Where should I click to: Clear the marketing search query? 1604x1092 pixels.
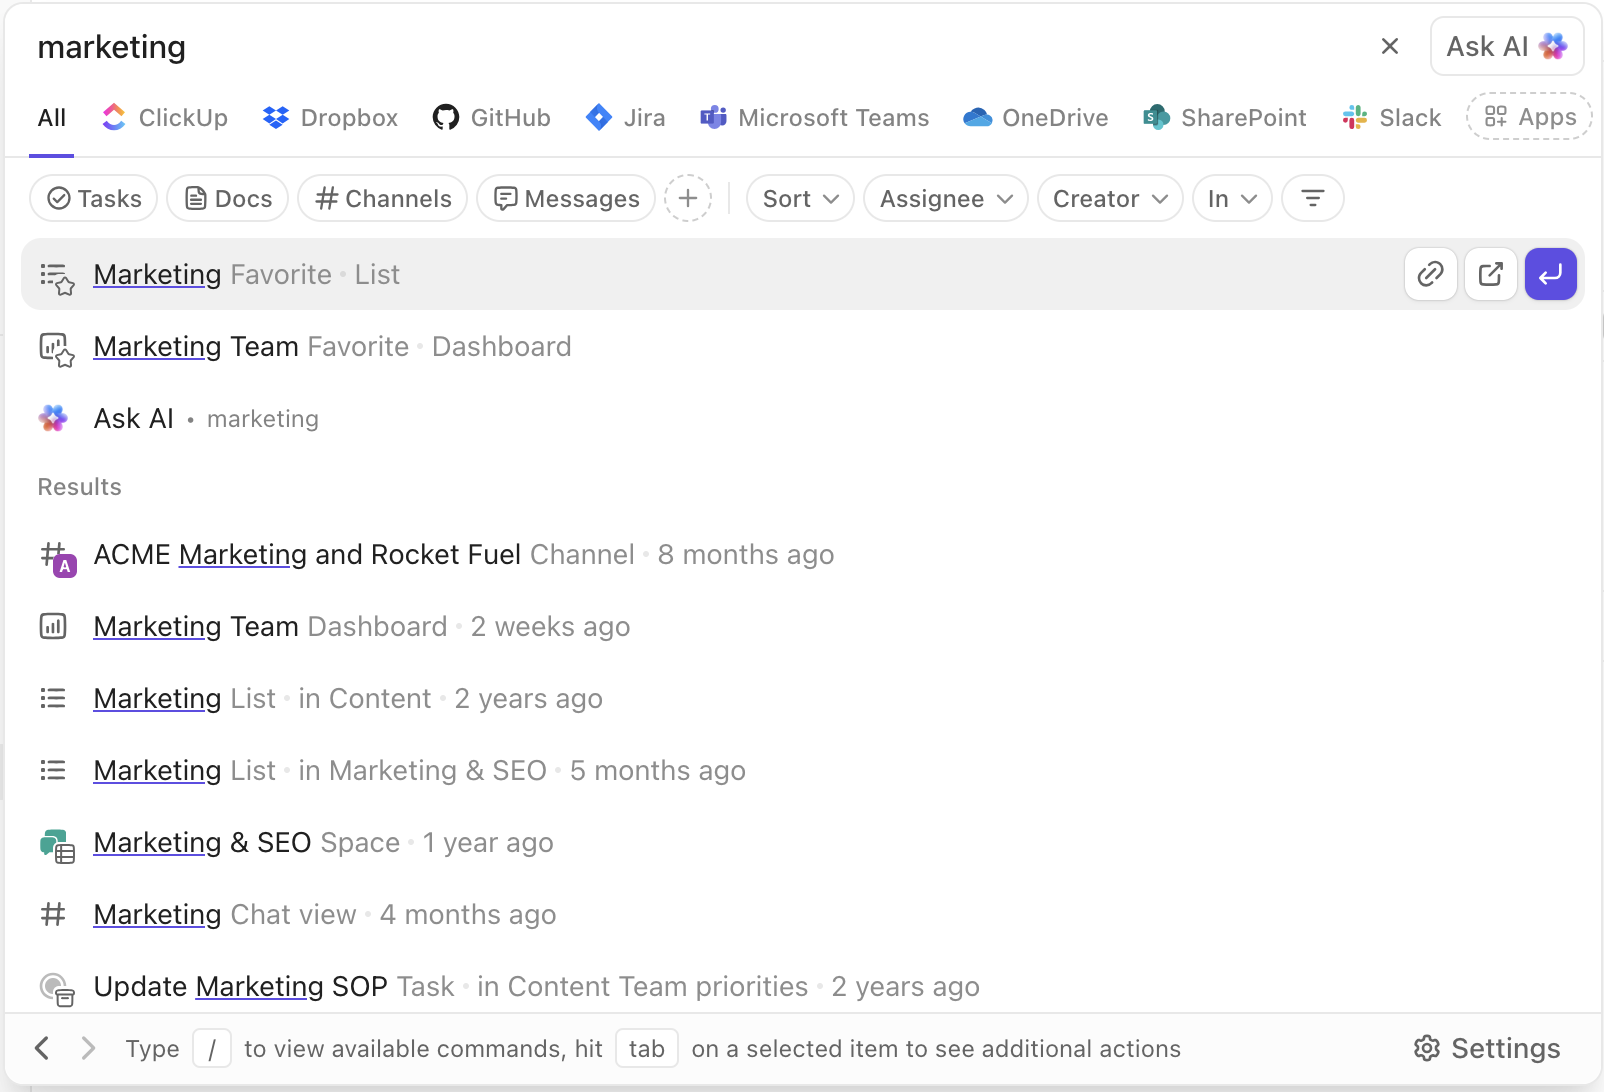coord(1389,45)
